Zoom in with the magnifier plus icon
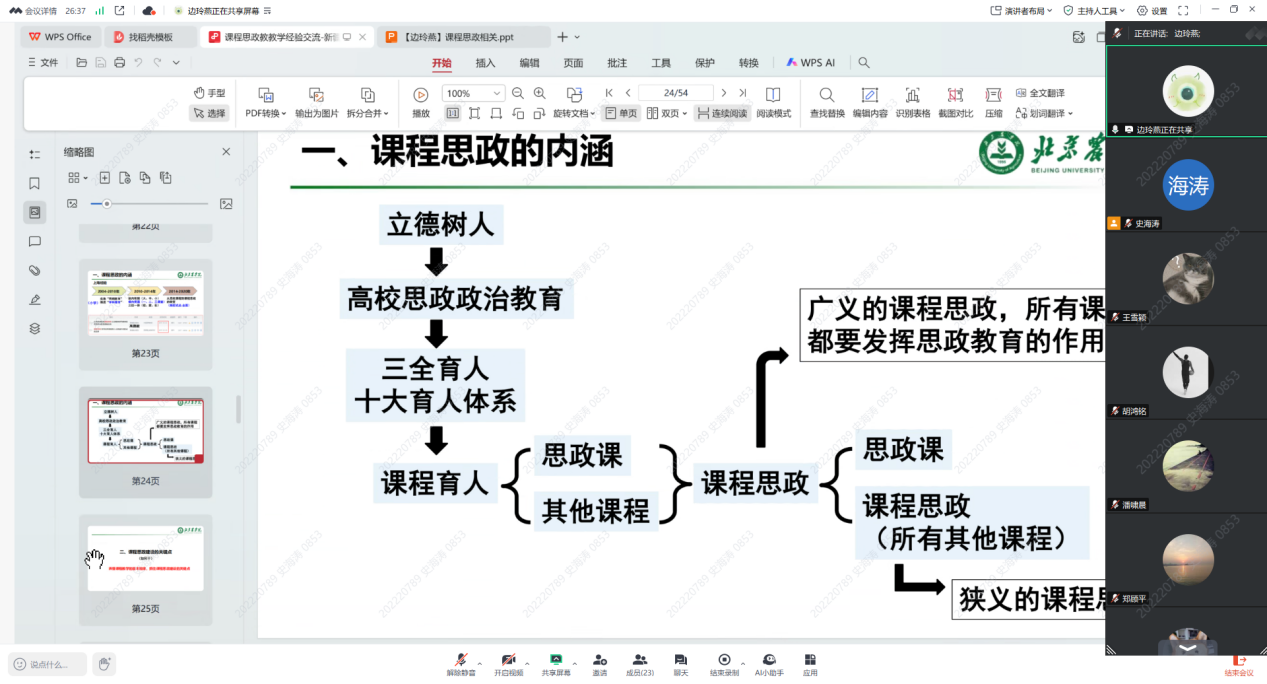The image size is (1267, 684). (540, 93)
